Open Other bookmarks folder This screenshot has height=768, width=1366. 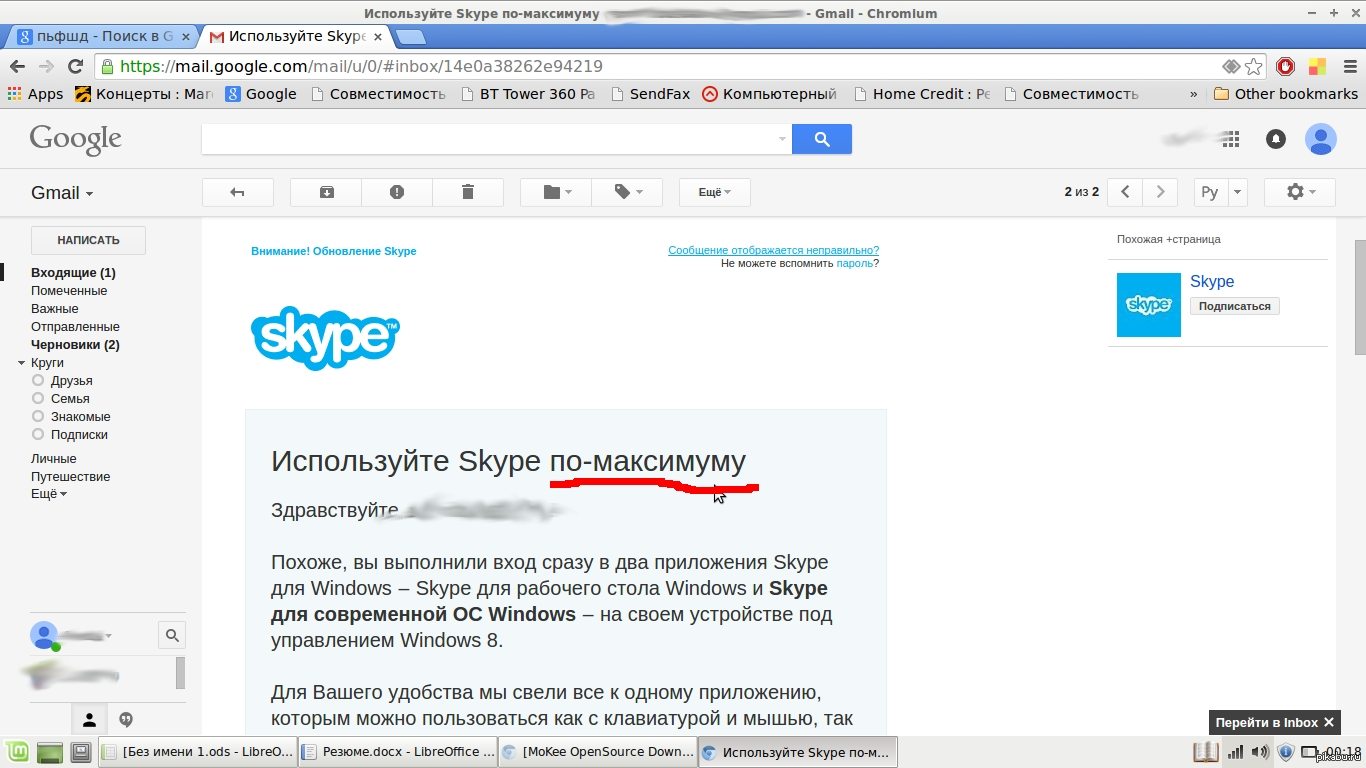(x=1286, y=94)
